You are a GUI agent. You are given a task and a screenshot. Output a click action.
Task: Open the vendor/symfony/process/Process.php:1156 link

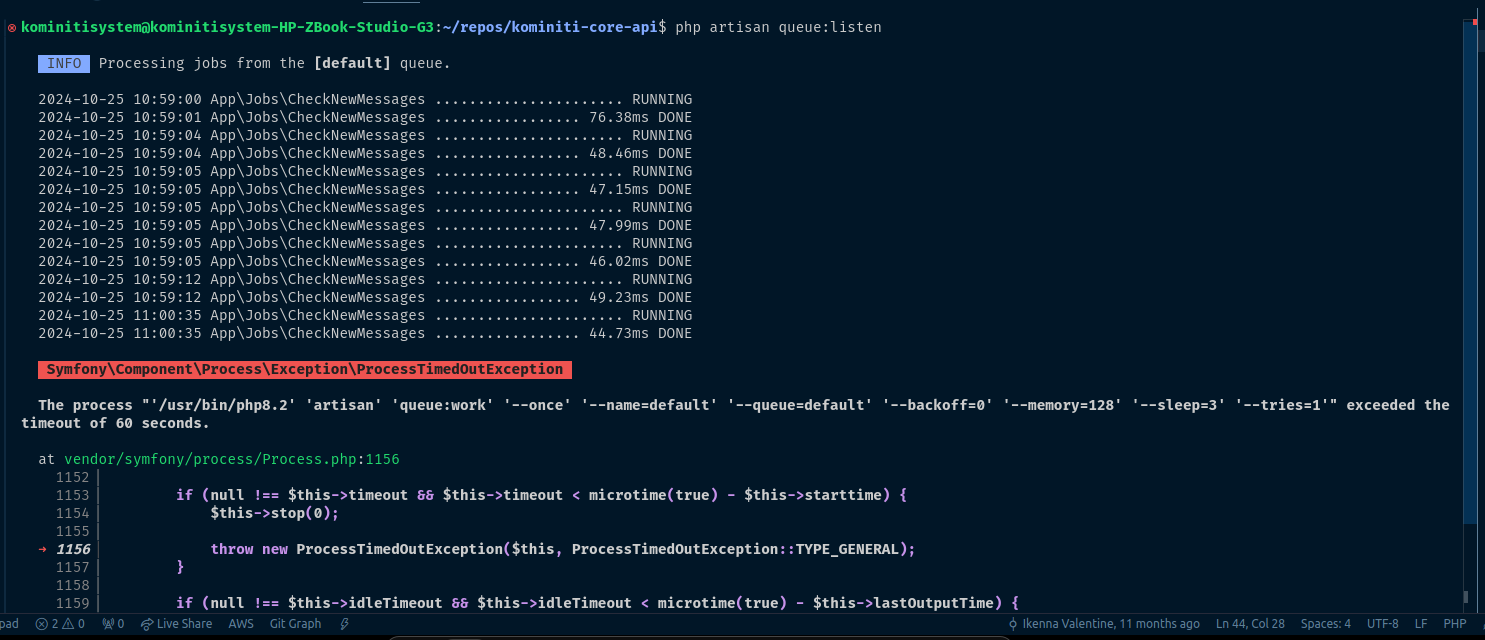click(232, 459)
